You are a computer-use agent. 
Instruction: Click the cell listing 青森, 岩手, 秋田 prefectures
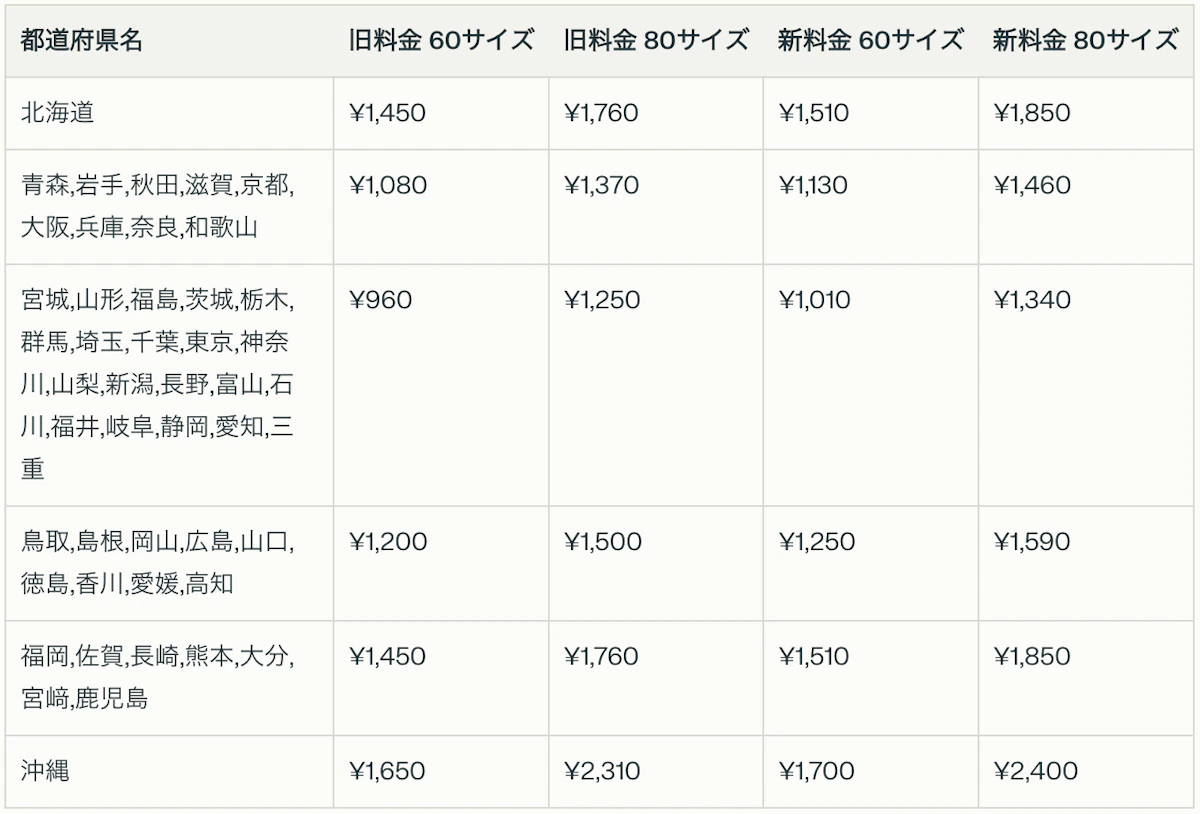[157, 206]
